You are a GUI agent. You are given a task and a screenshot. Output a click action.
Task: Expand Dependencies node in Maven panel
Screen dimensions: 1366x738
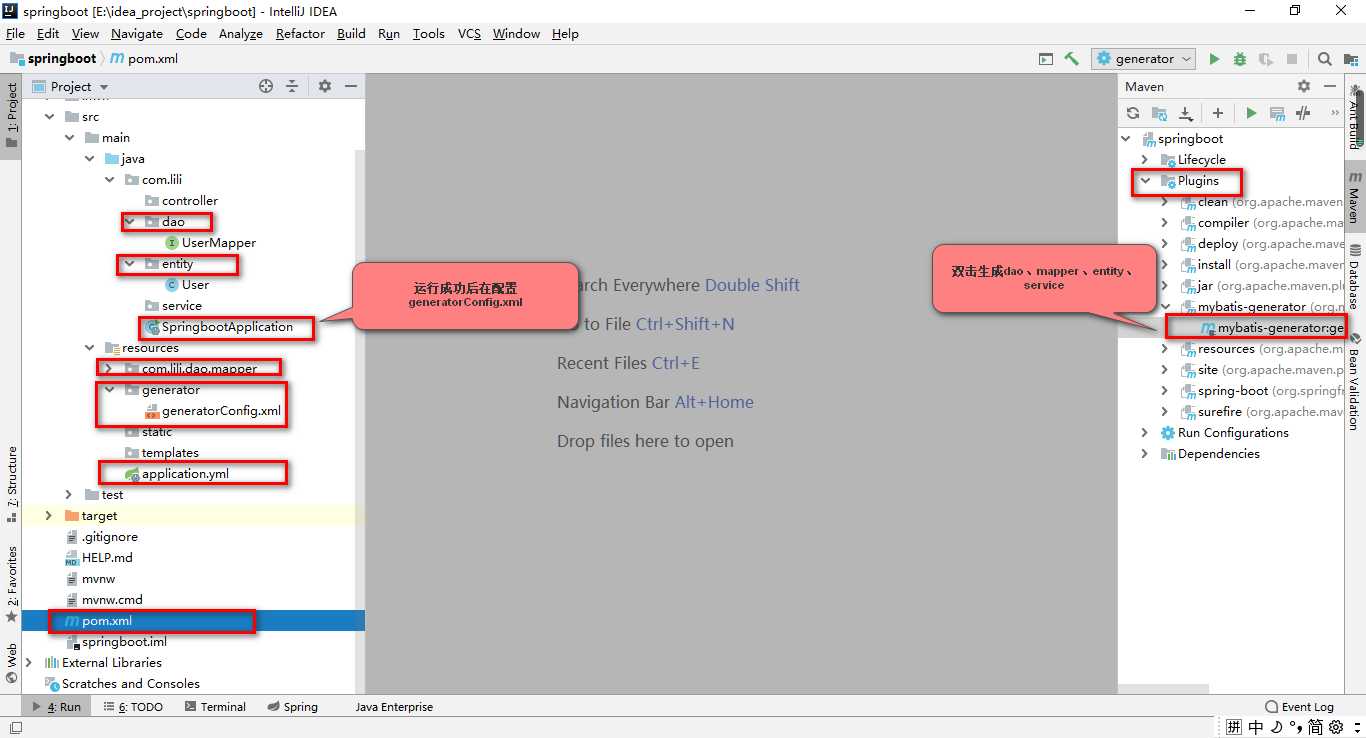pyautogui.click(x=1146, y=454)
